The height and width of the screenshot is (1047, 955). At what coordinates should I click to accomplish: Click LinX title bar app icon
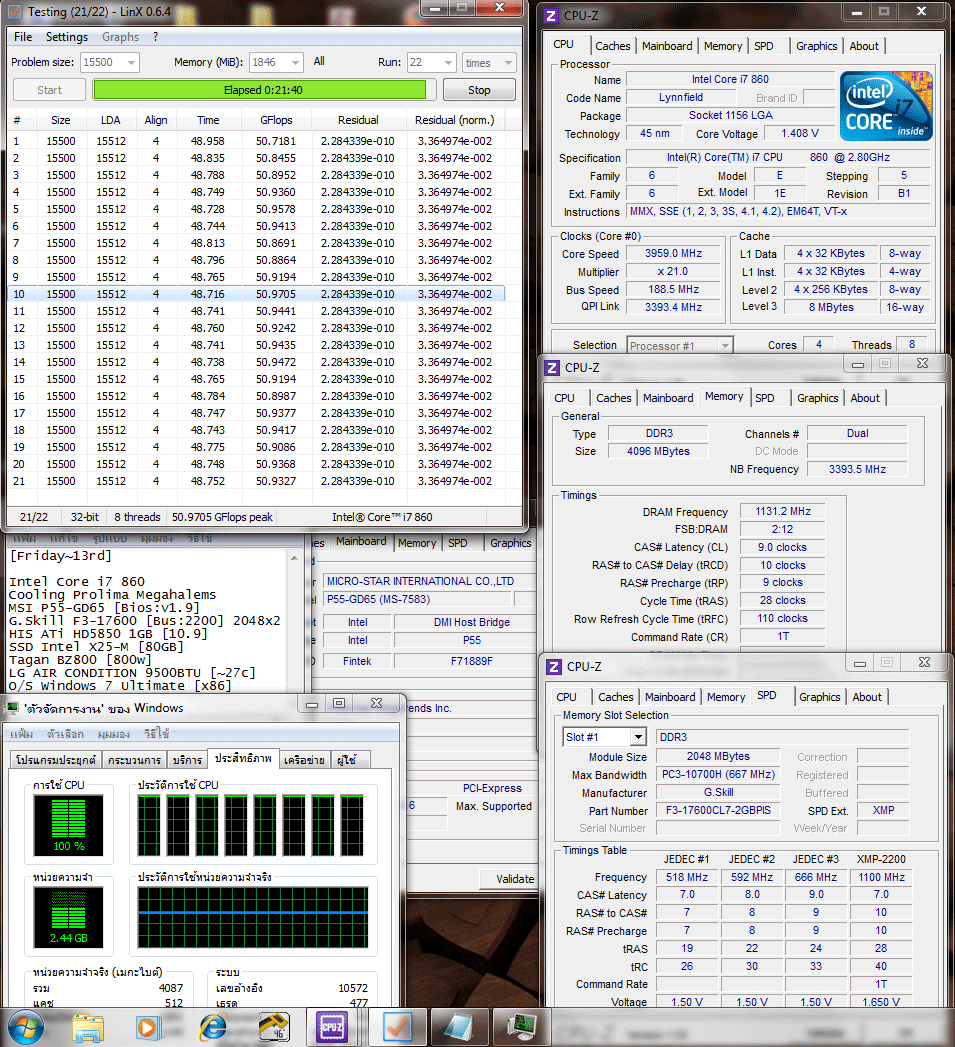[15, 11]
